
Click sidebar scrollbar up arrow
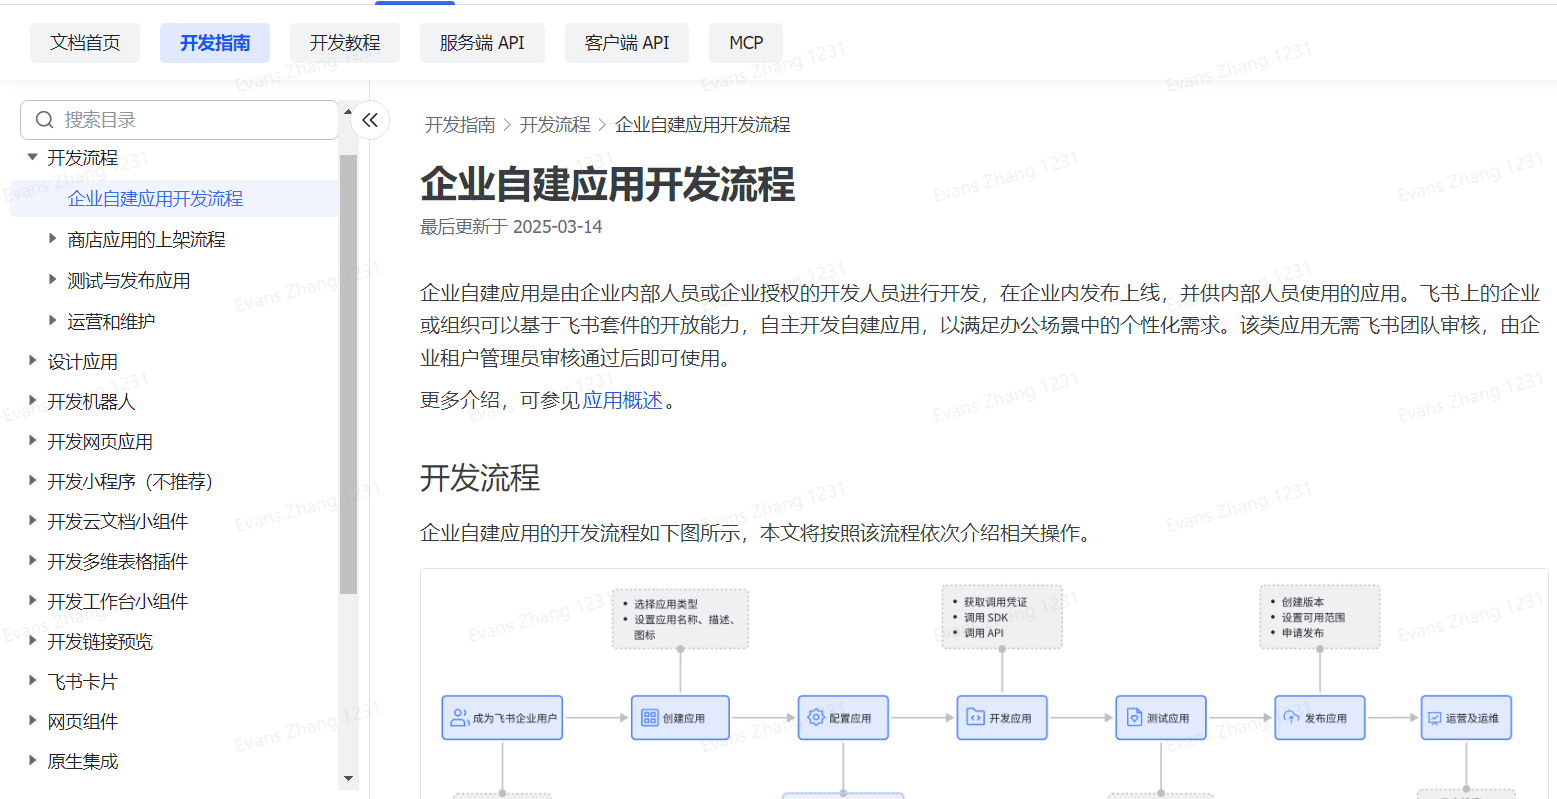(348, 112)
